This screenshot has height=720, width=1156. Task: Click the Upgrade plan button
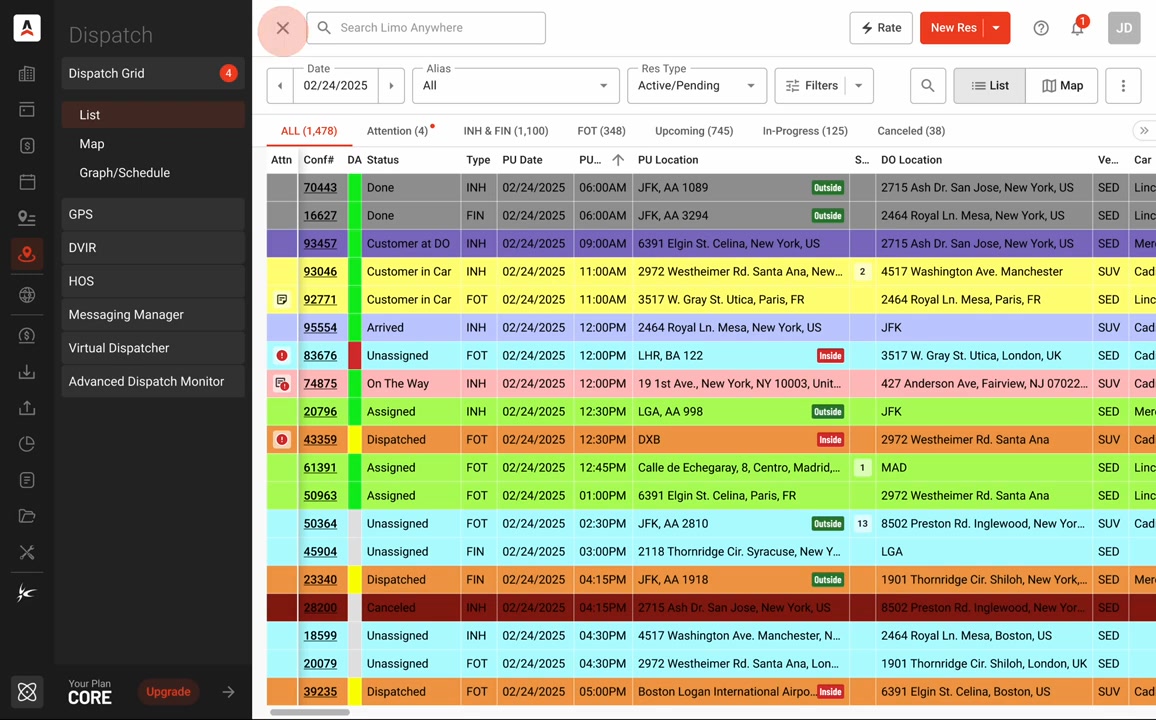click(x=168, y=692)
